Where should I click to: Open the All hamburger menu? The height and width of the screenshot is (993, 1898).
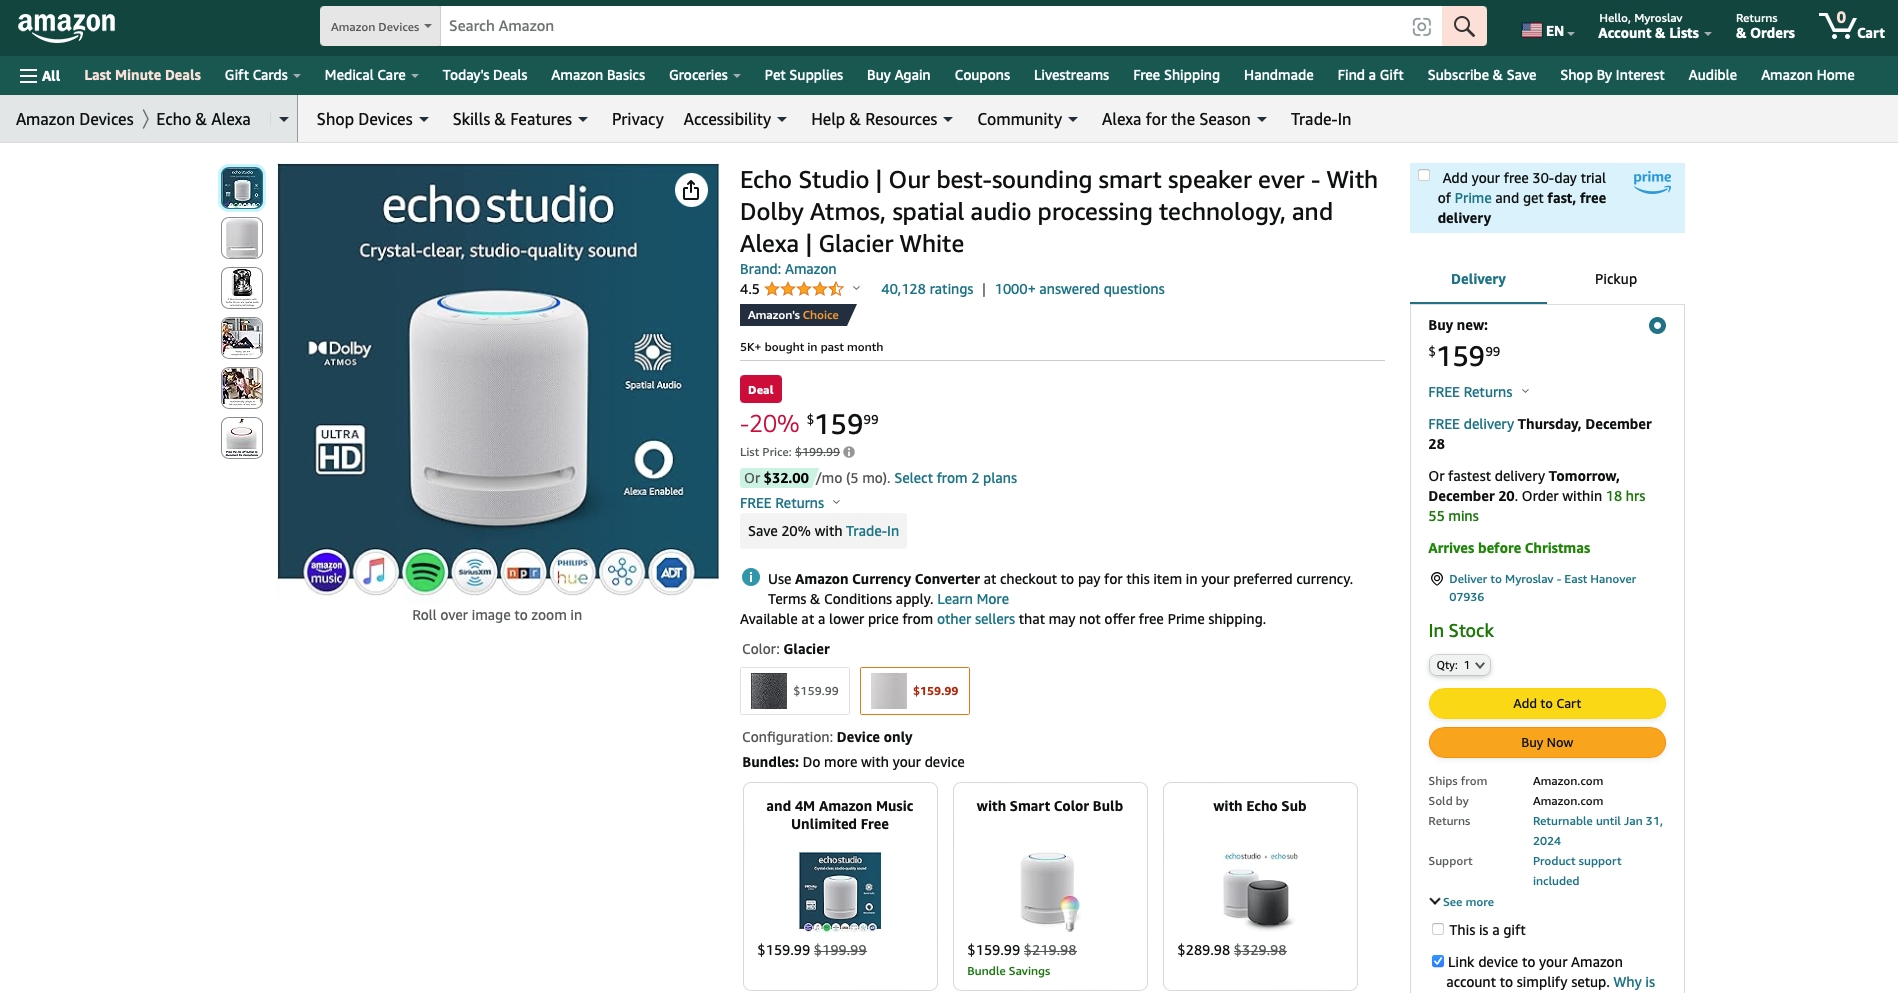[40, 75]
